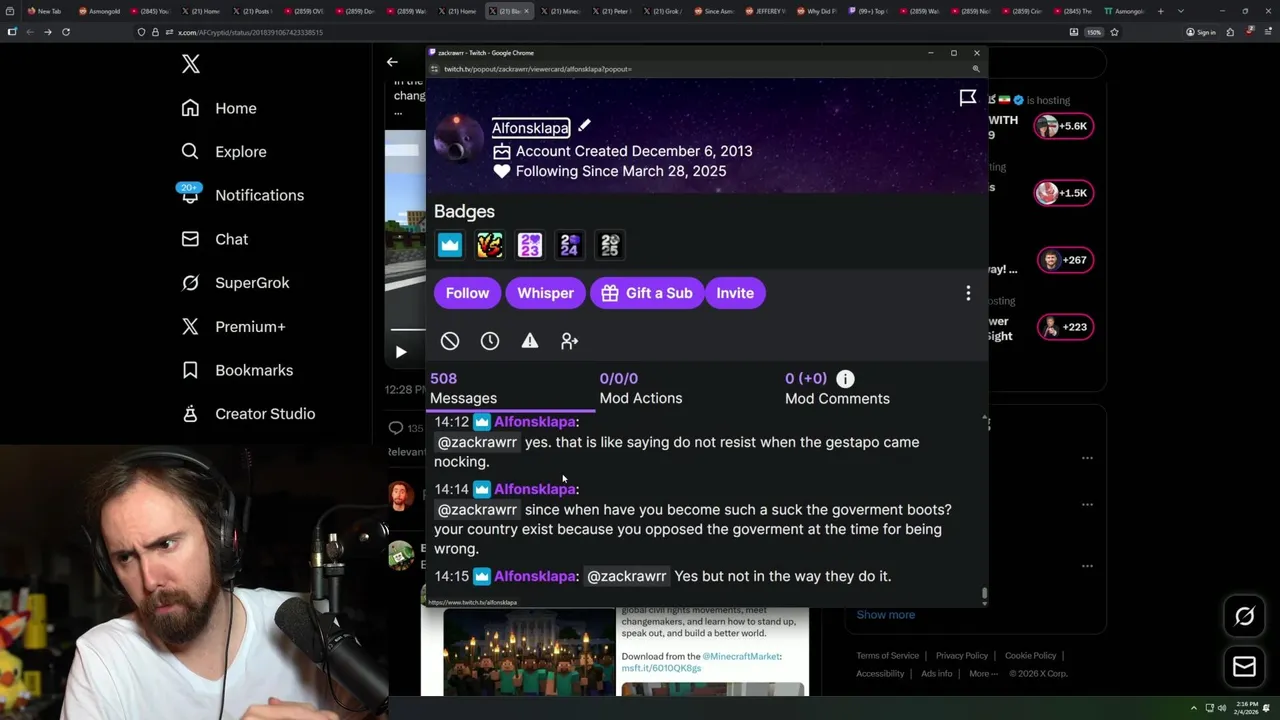Screen dimensions: 1280x720
Task: Click the @MinecraftMarket mention link
Action: click(741, 657)
